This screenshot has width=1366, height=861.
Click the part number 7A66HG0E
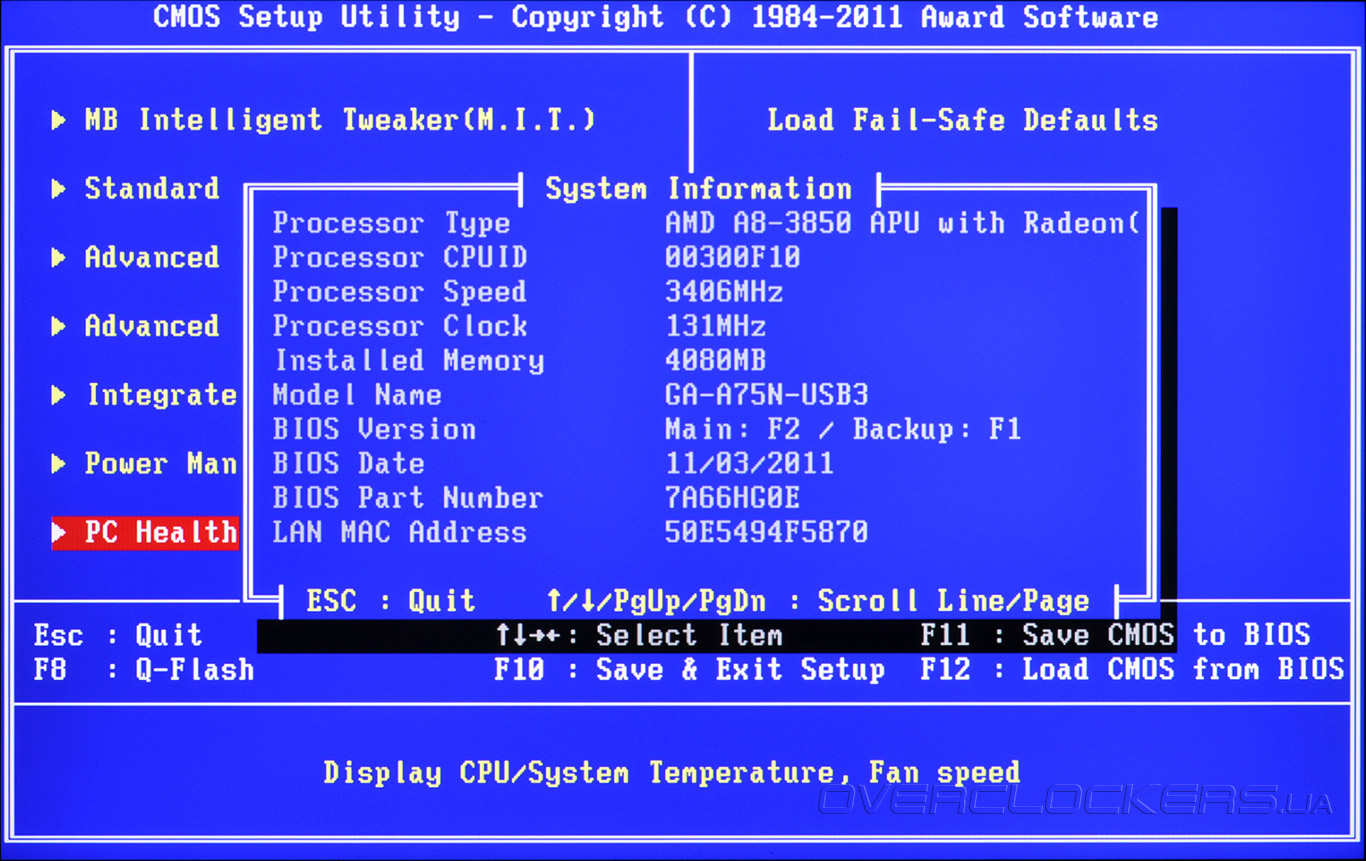point(733,498)
